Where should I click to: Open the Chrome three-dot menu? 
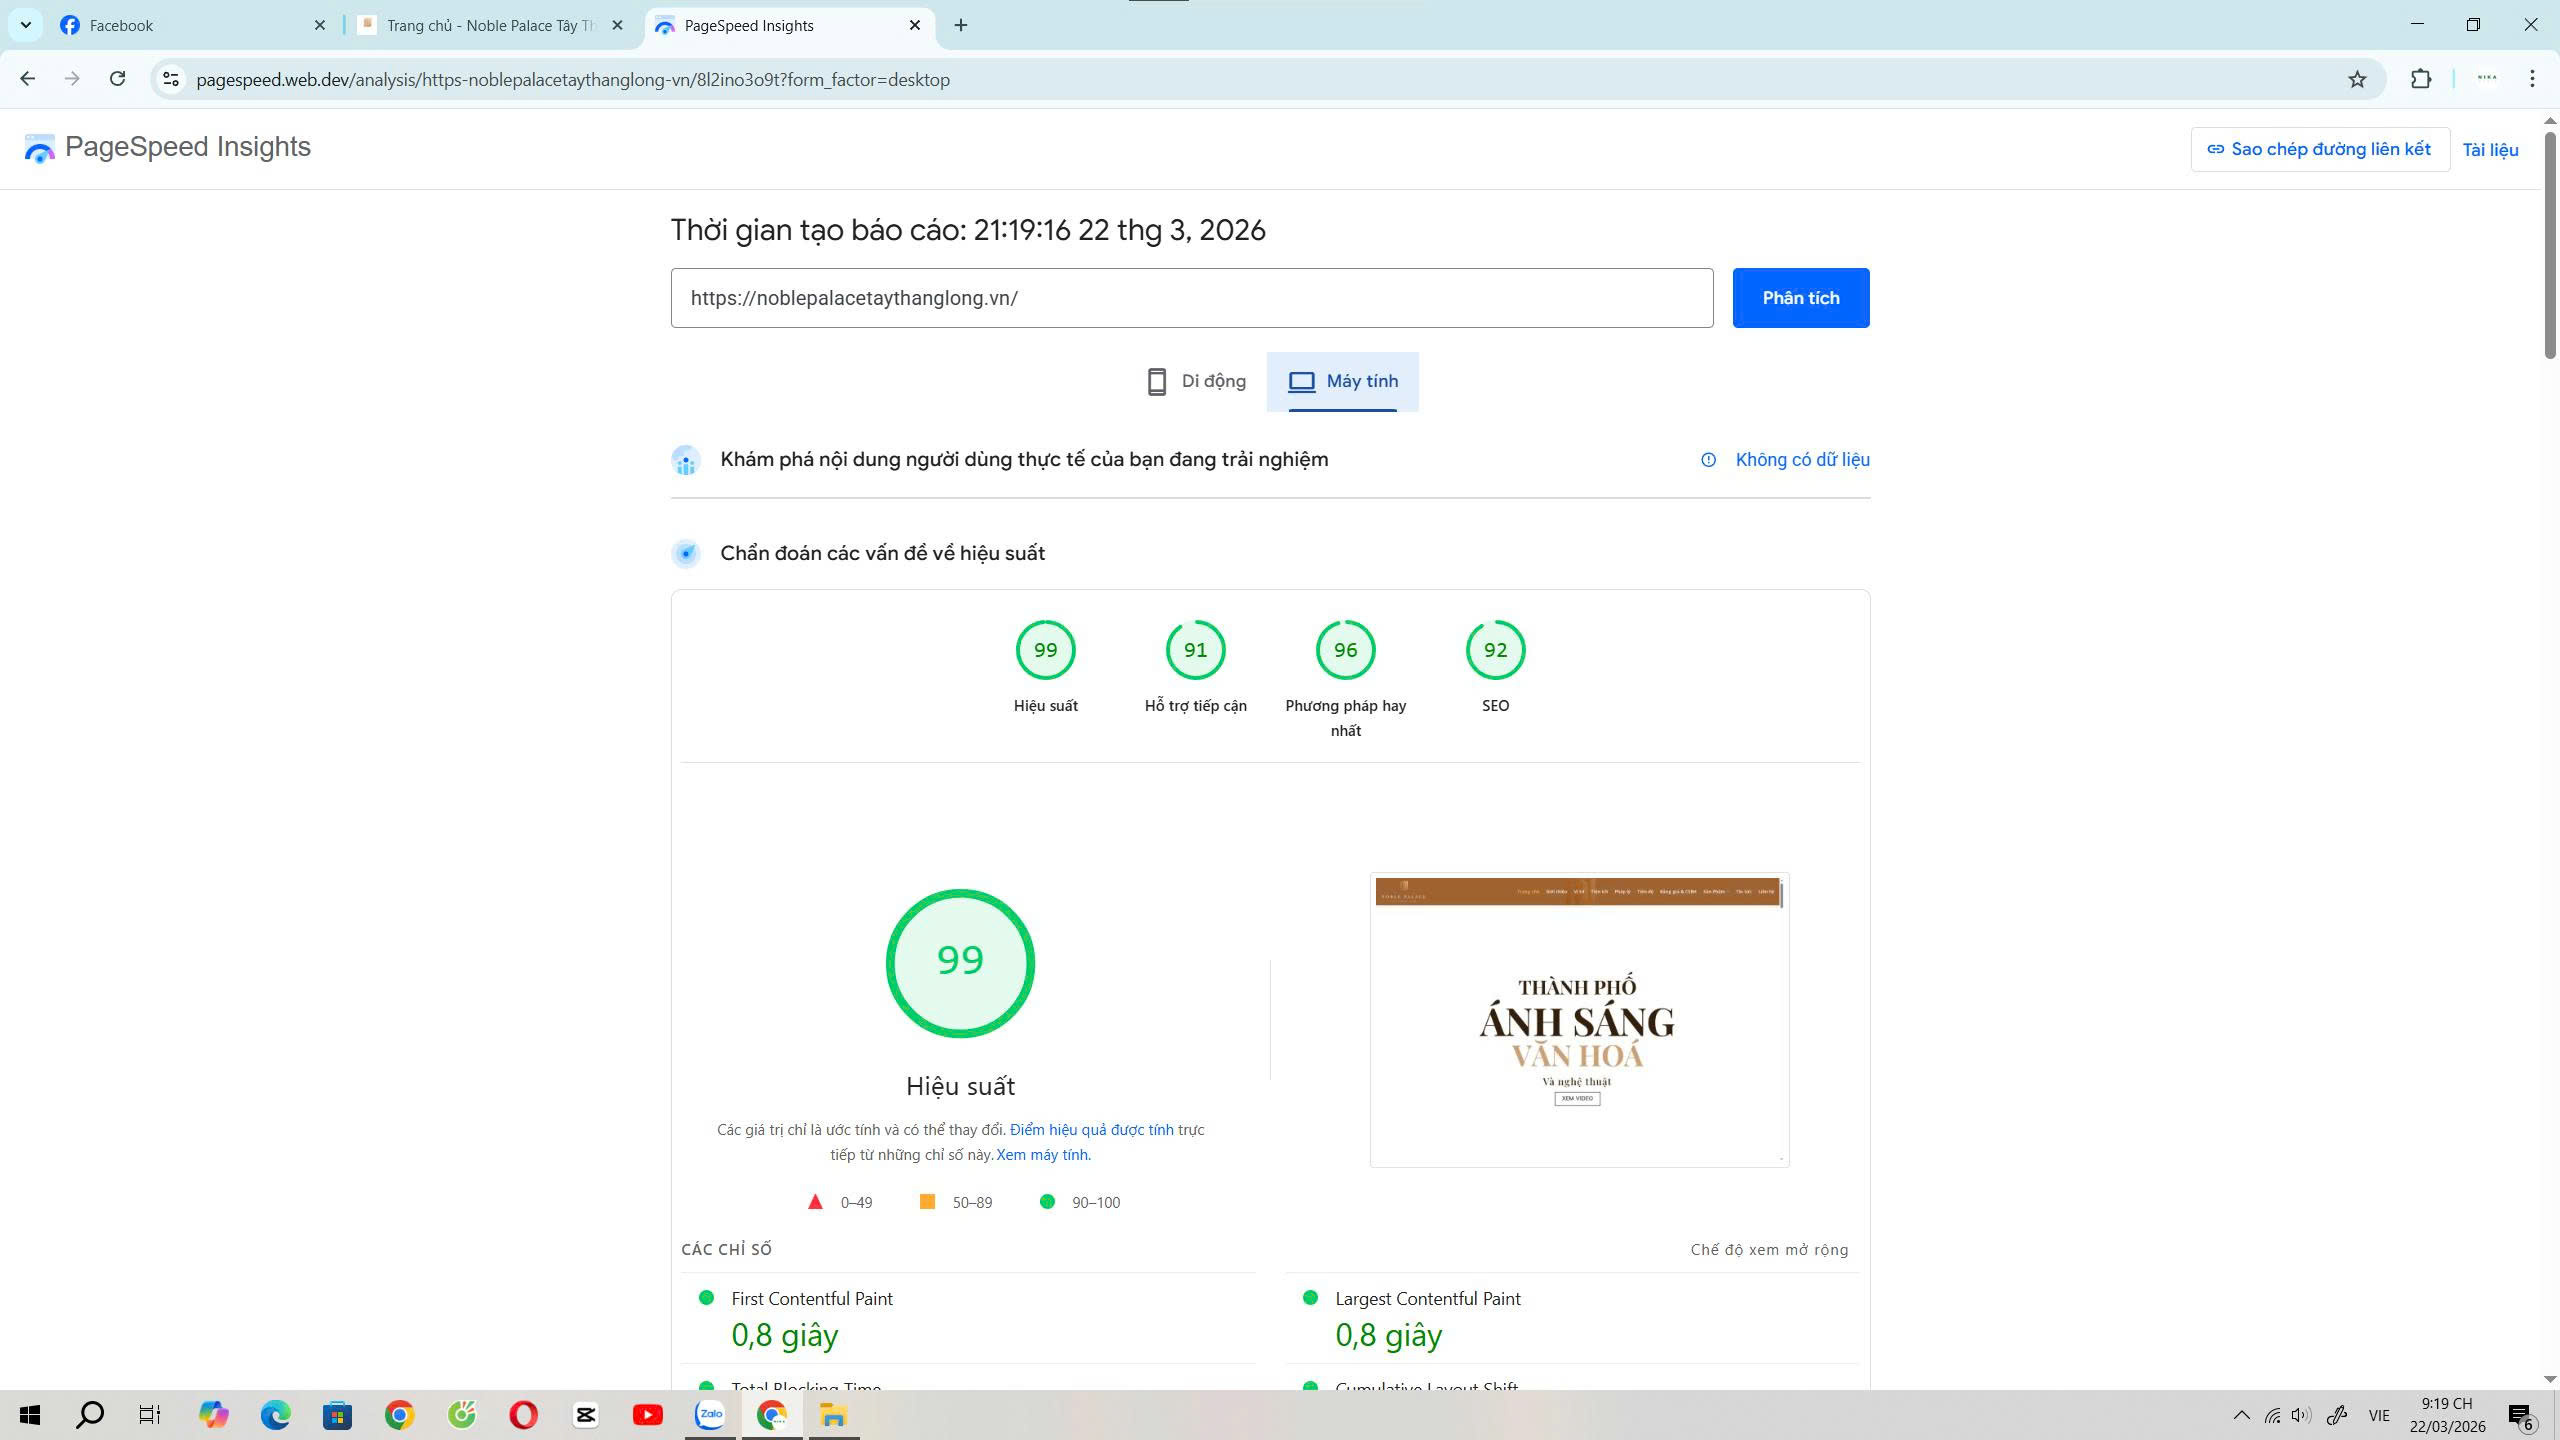pyautogui.click(x=2531, y=79)
